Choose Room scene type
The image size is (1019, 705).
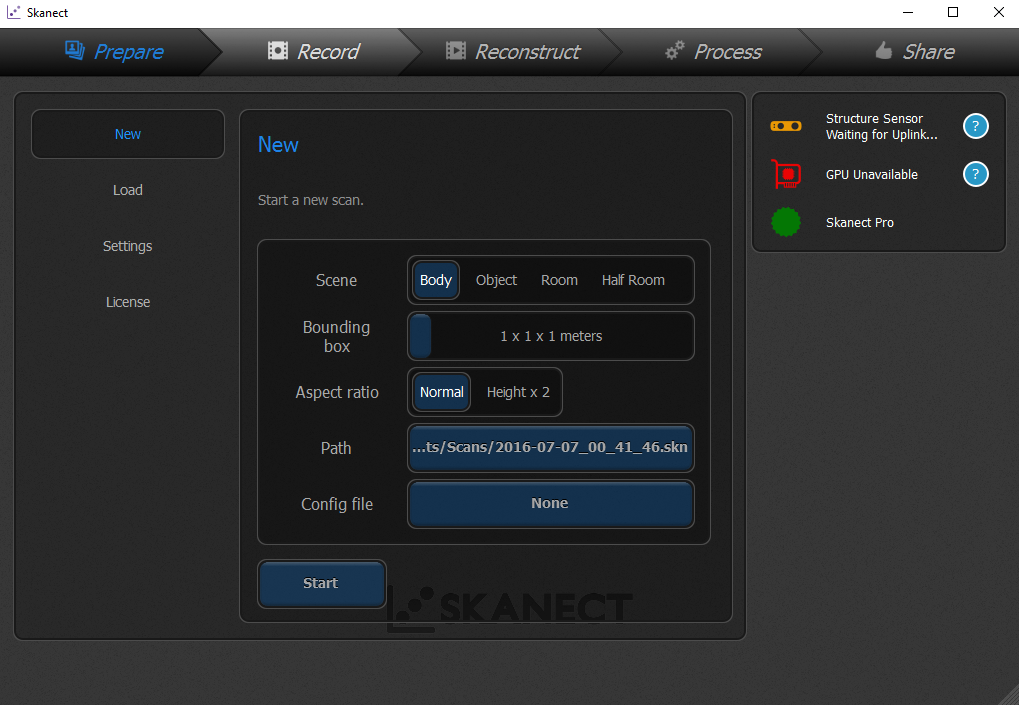coord(559,280)
